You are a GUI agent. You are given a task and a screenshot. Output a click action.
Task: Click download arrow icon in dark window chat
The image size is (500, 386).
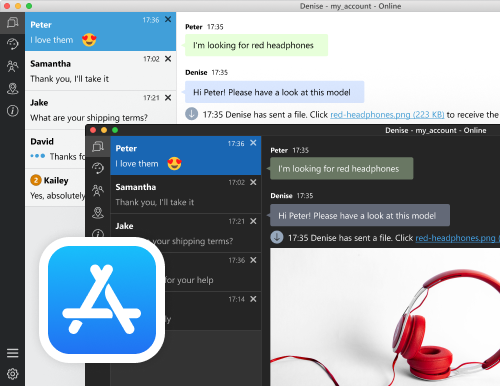pyautogui.click(x=277, y=237)
